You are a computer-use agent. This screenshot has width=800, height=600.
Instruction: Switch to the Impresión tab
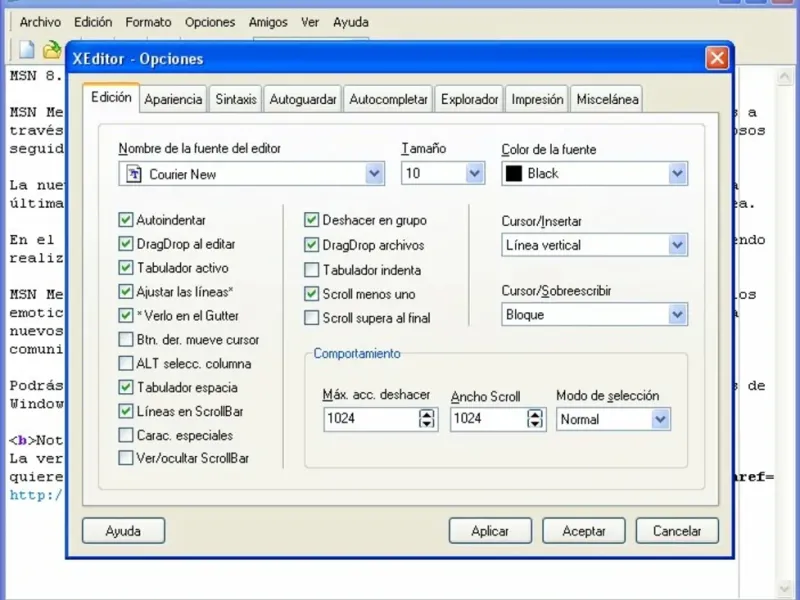click(x=537, y=99)
